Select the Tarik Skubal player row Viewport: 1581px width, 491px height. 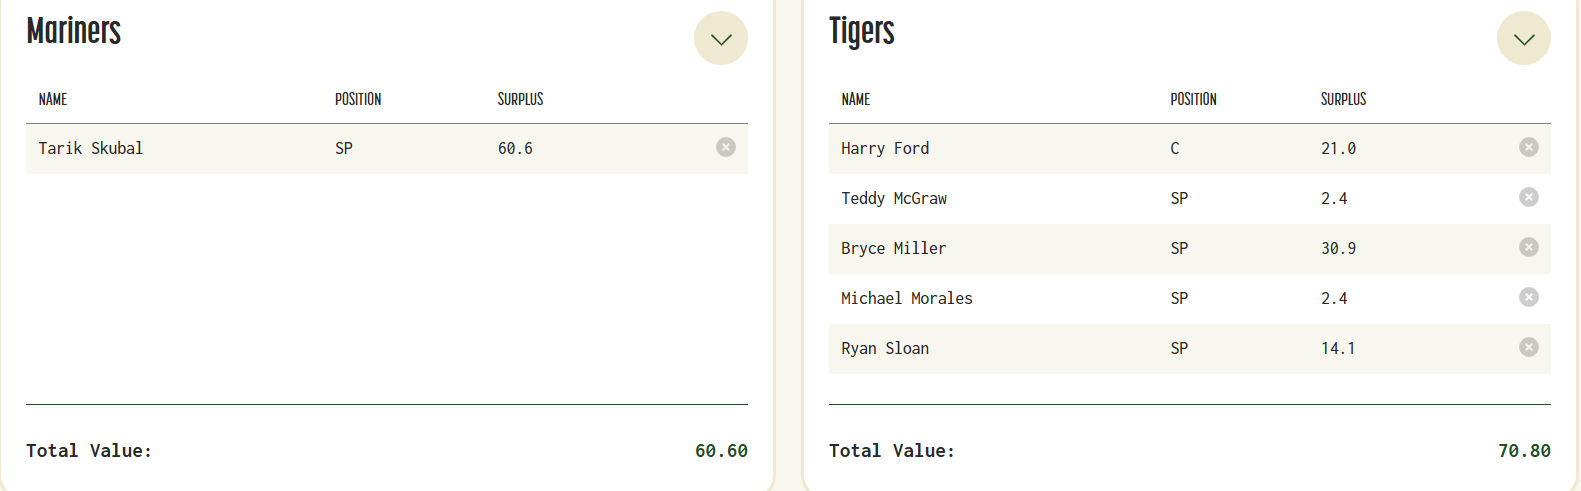(x=91, y=148)
